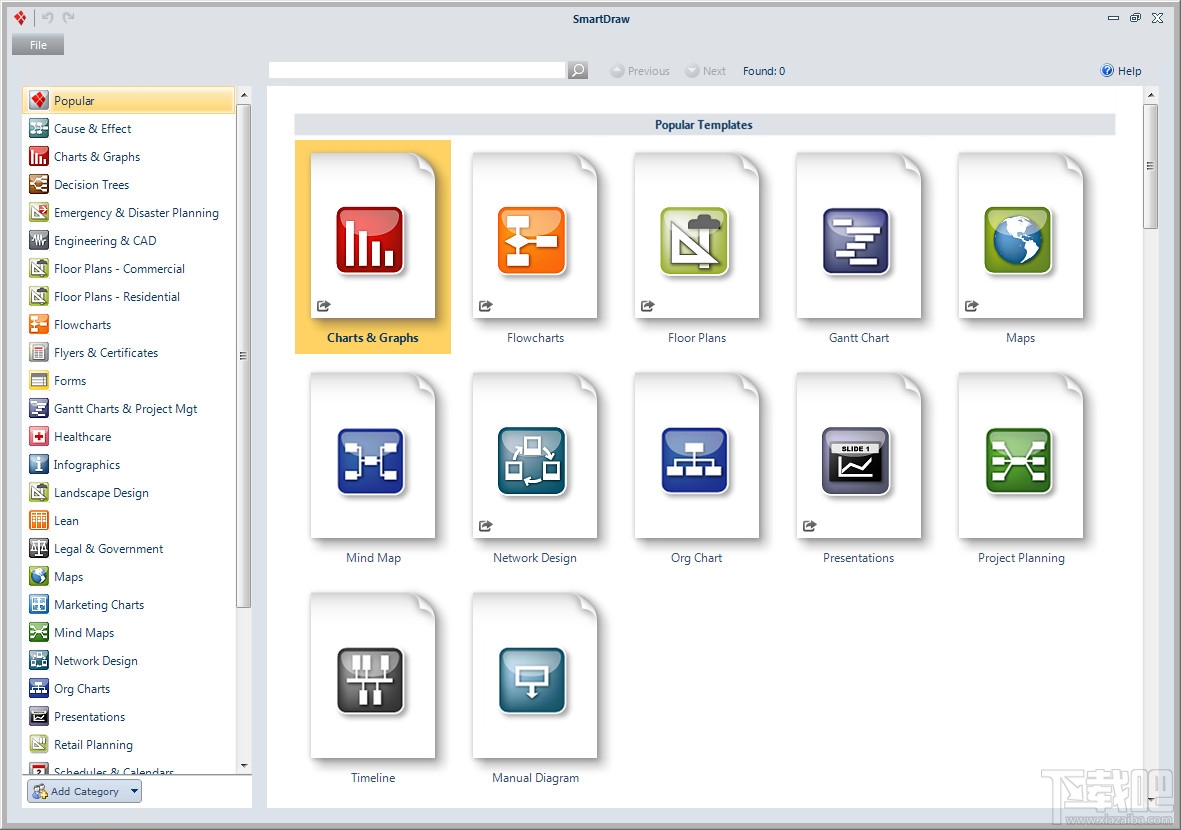Select Presentations in the sidebar
This screenshot has width=1181, height=830.
pyautogui.click(x=129, y=716)
